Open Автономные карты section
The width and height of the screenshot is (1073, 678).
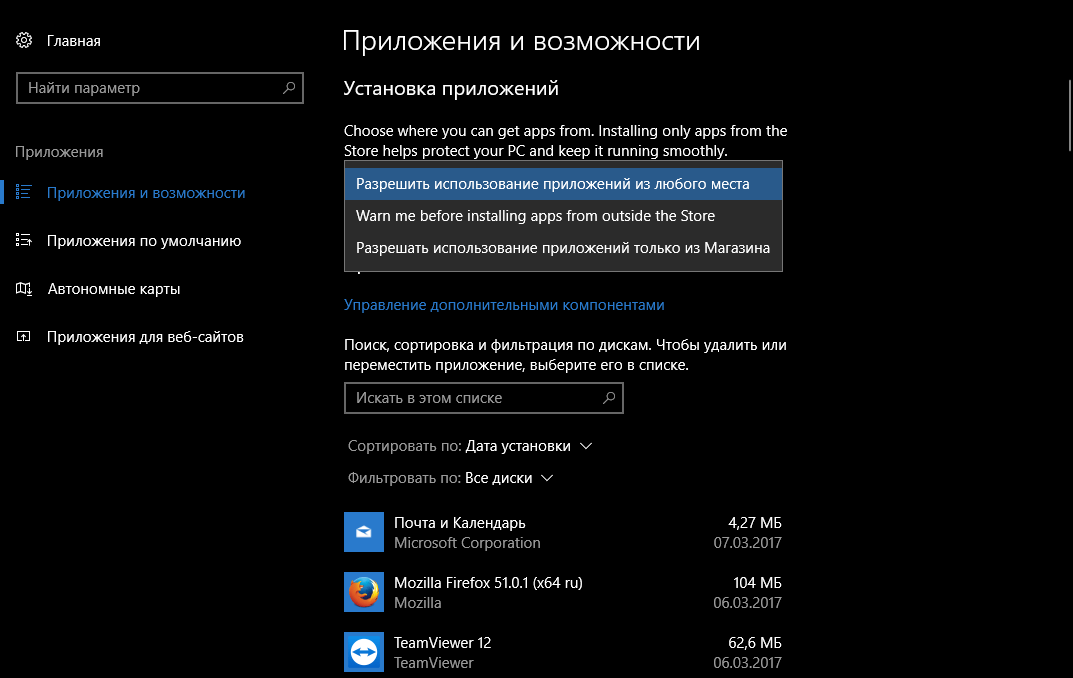point(113,288)
